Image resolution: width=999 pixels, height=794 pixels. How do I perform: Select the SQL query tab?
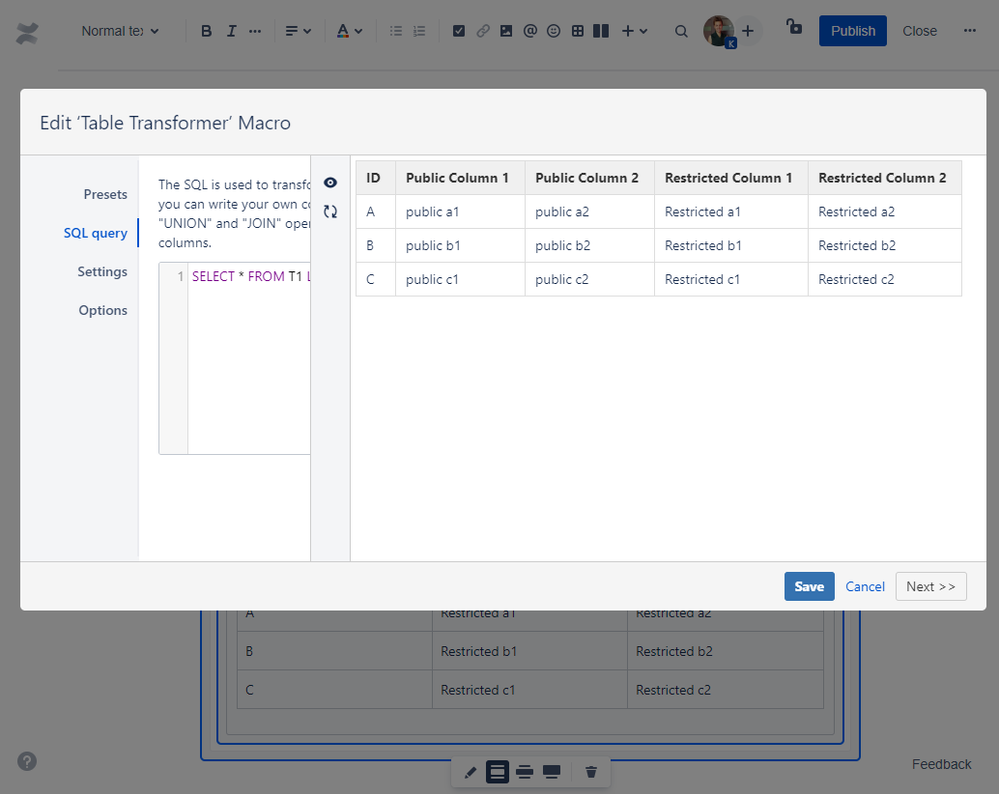point(96,233)
